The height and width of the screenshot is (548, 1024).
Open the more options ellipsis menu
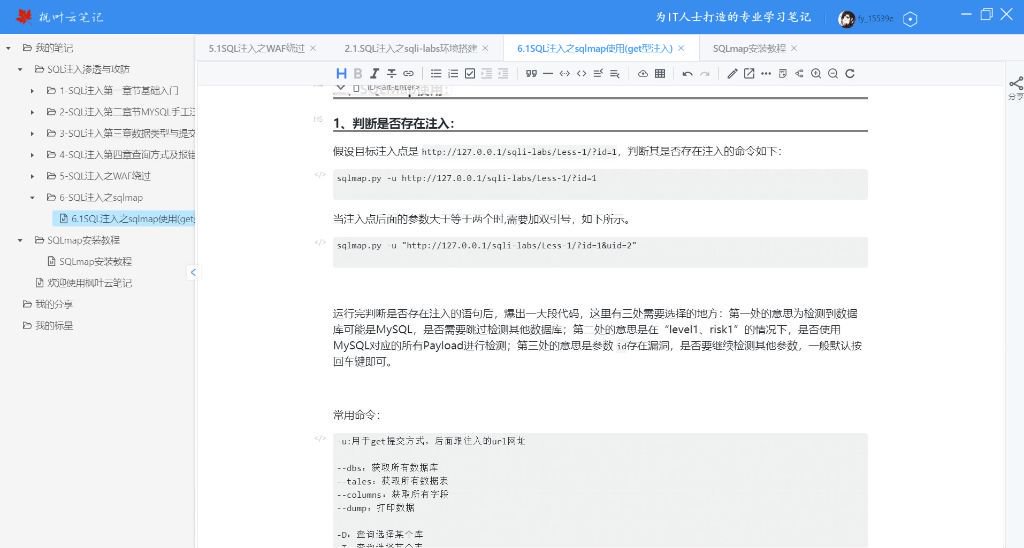click(x=765, y=74)
